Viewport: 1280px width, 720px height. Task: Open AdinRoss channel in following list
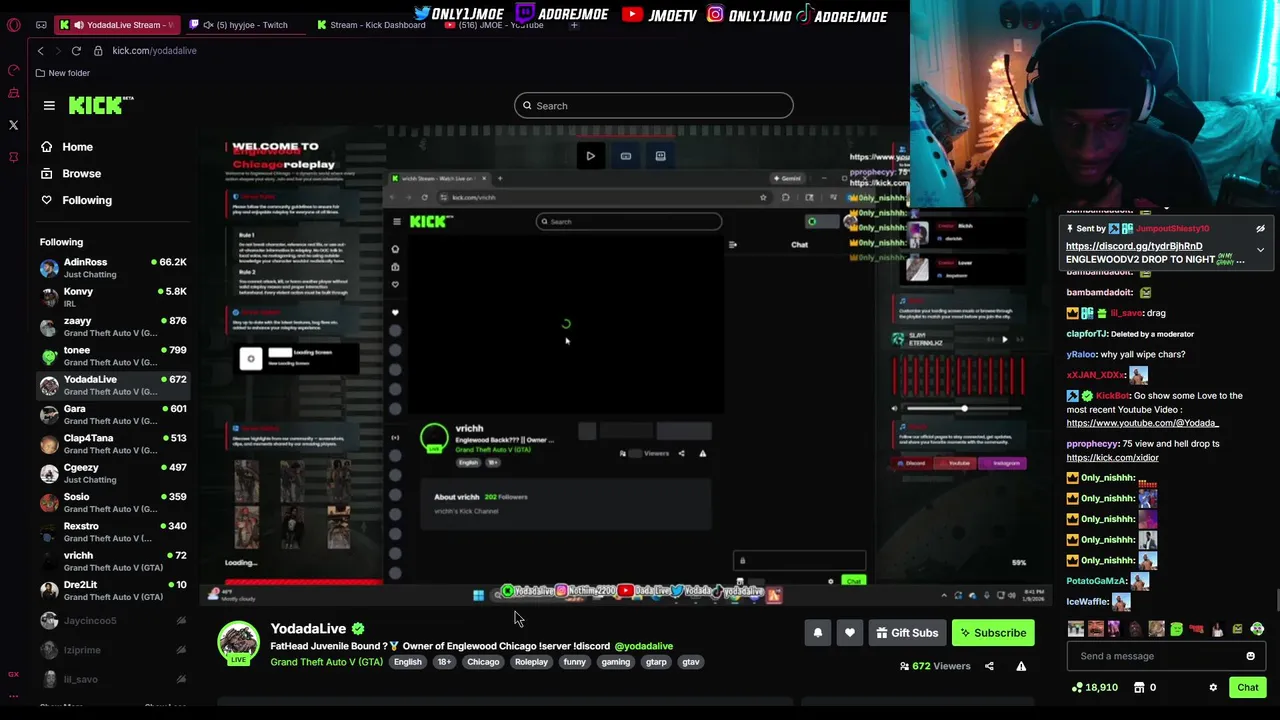pyautogui.click(x=113, y=268)
